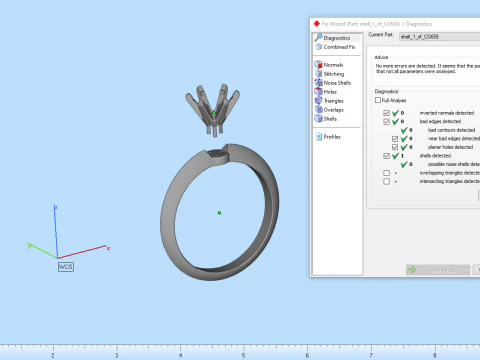Uncheck near bad edges detected checkbox
480x360 pixels.
pos(395,139)
